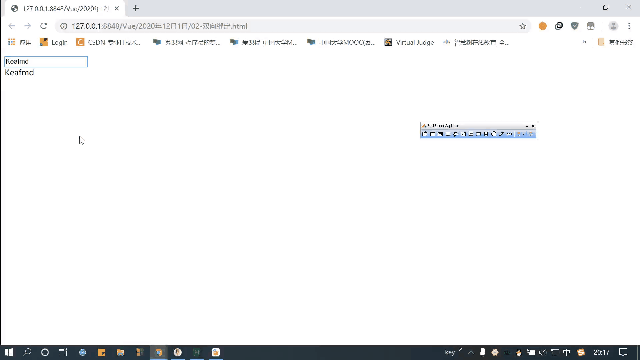This screenshot has height=360, width=640.
Task: Open the bookmark after Virtual Judge
Action: click(x=476, y=42)
